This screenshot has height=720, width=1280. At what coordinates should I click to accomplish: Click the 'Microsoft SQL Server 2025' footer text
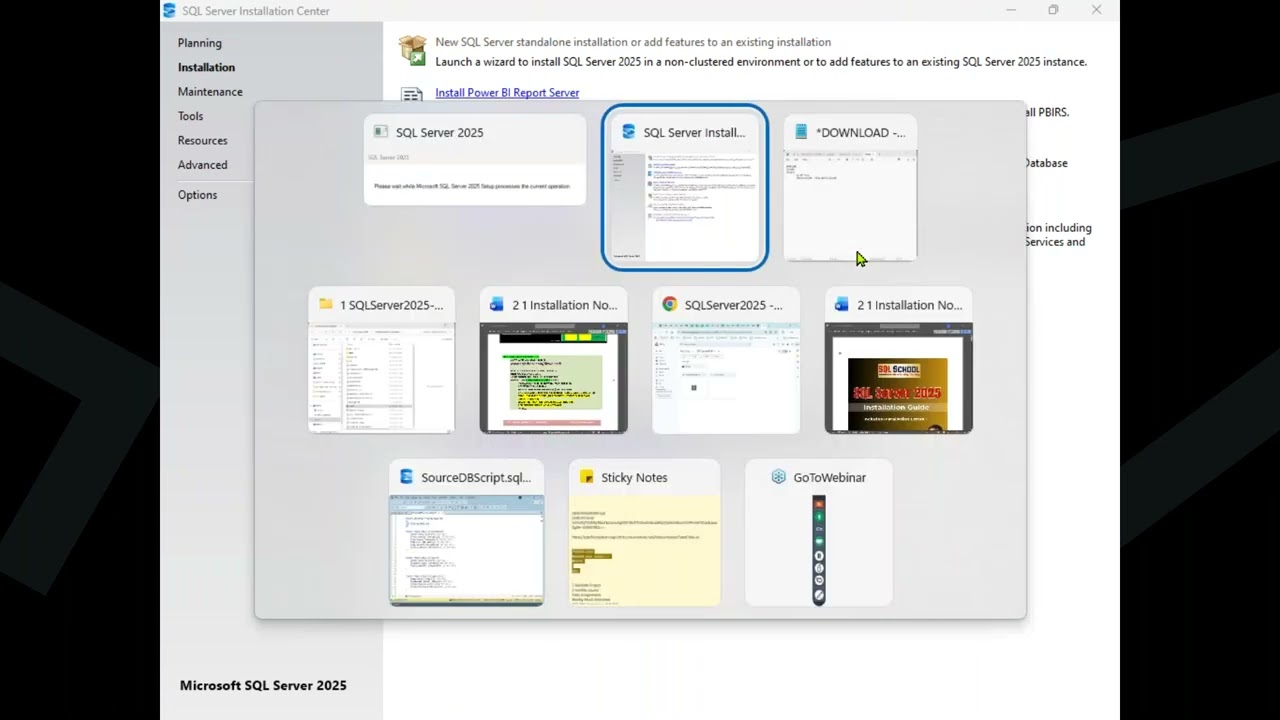[x=263, y=686]
